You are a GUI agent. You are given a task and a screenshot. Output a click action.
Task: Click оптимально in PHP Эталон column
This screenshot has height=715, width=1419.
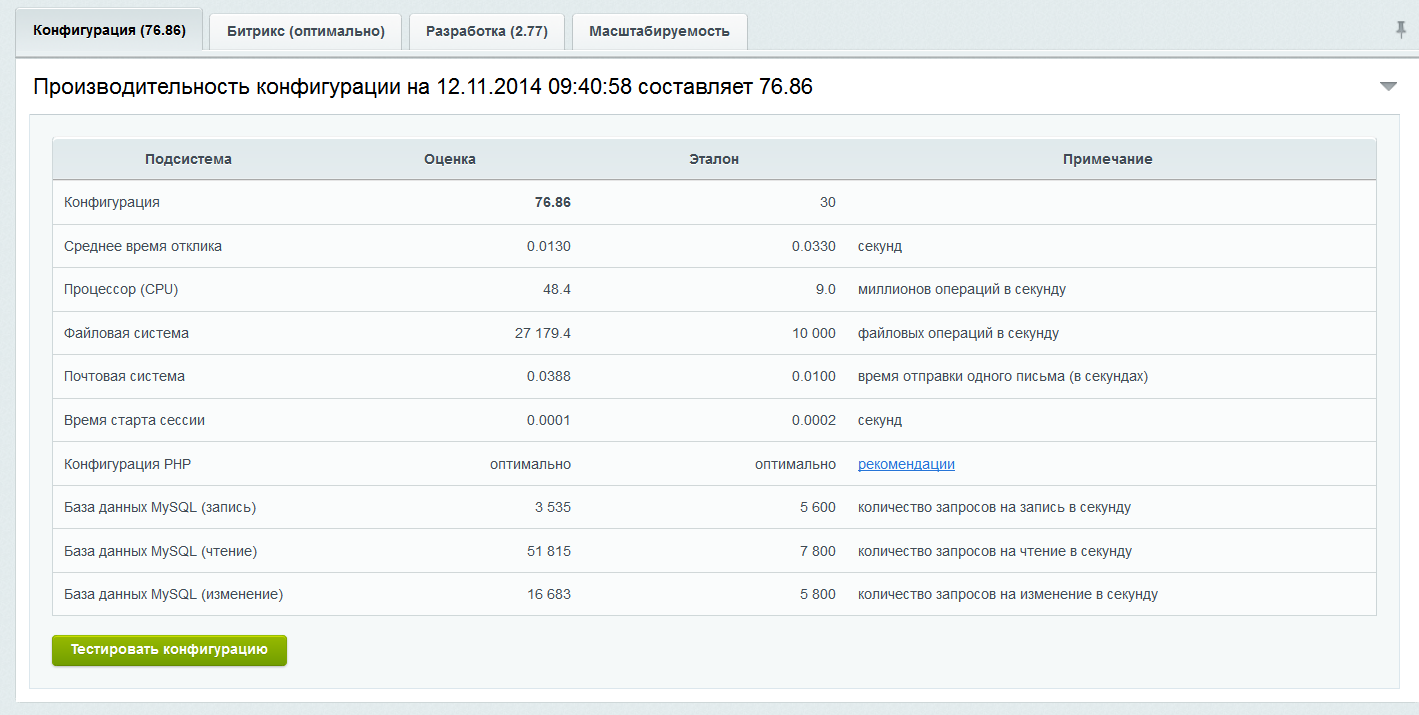(796, 464)
